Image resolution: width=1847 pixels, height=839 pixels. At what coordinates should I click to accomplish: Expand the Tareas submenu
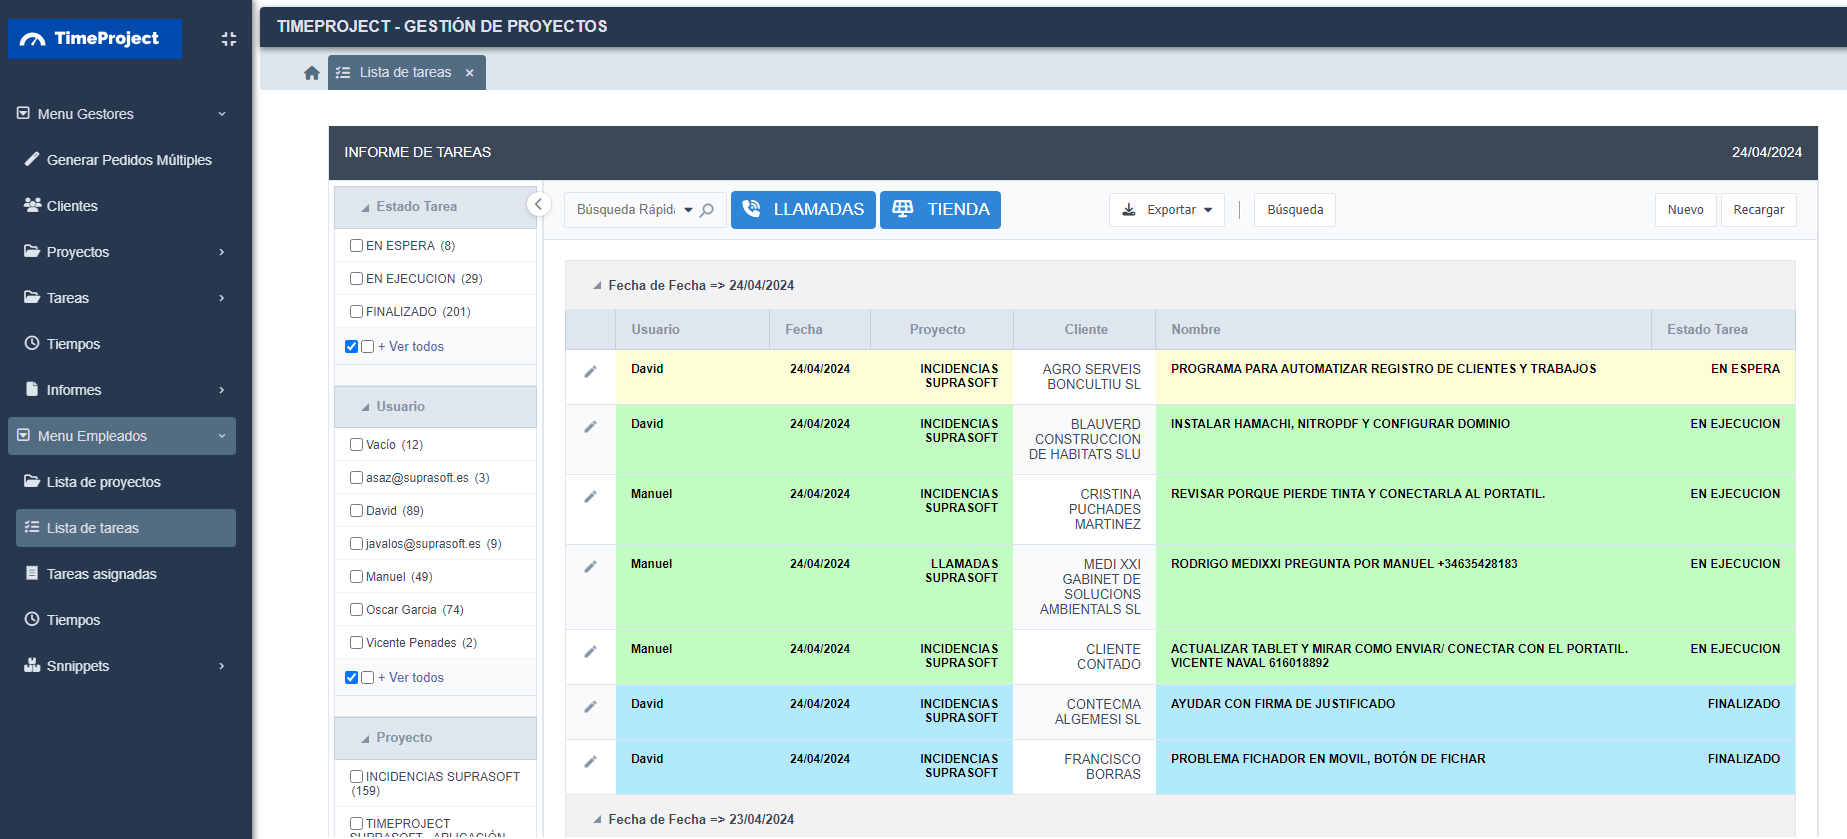pyautogui.click(x=126, y=298)
